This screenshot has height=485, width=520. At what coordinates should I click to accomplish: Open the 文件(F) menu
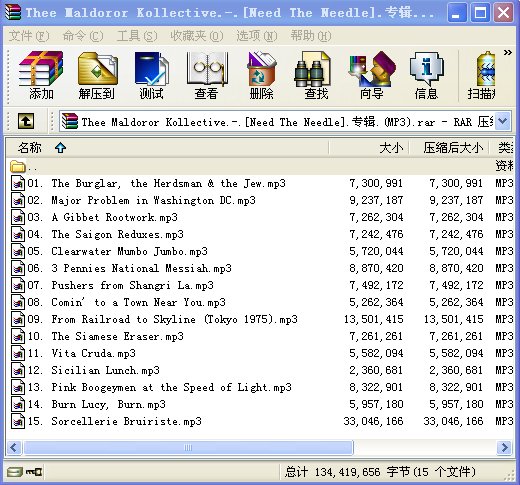[x=29, y=36]
